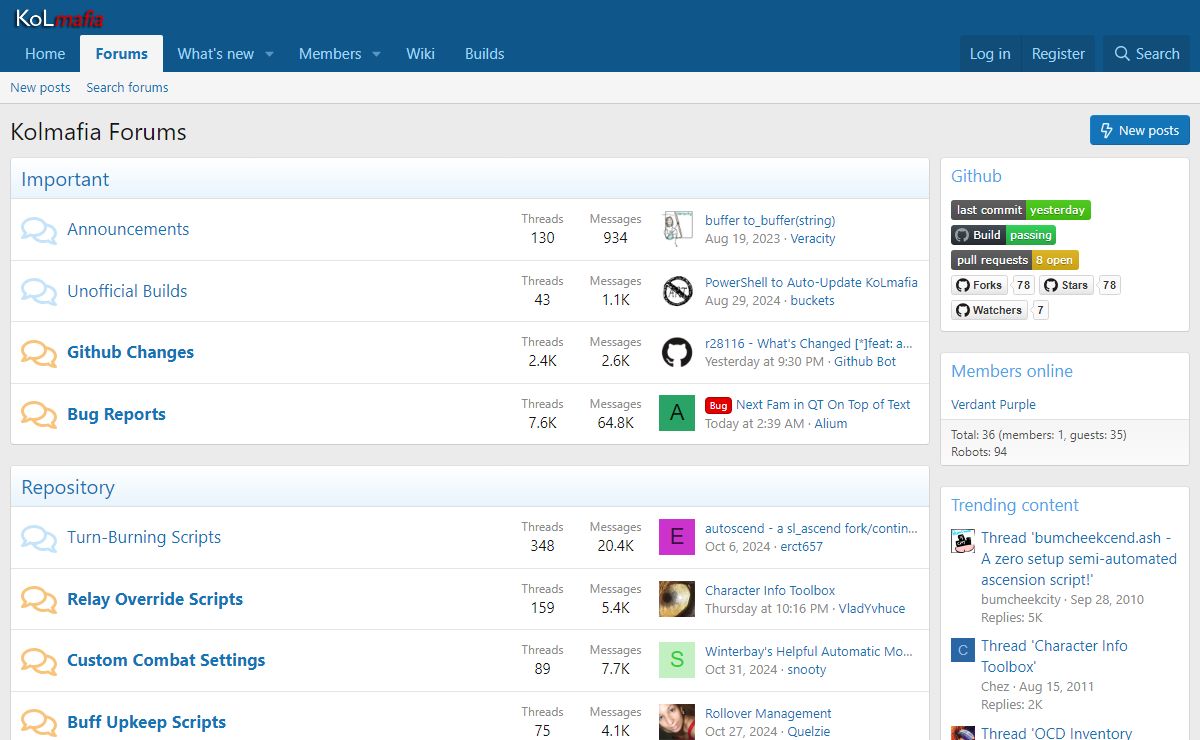Image resolution: width=1200 pixels, height=740 pixels.
Task: Open Quelzie's avatar in Buff Upkeep row
Action: click(x=677, y=722)
